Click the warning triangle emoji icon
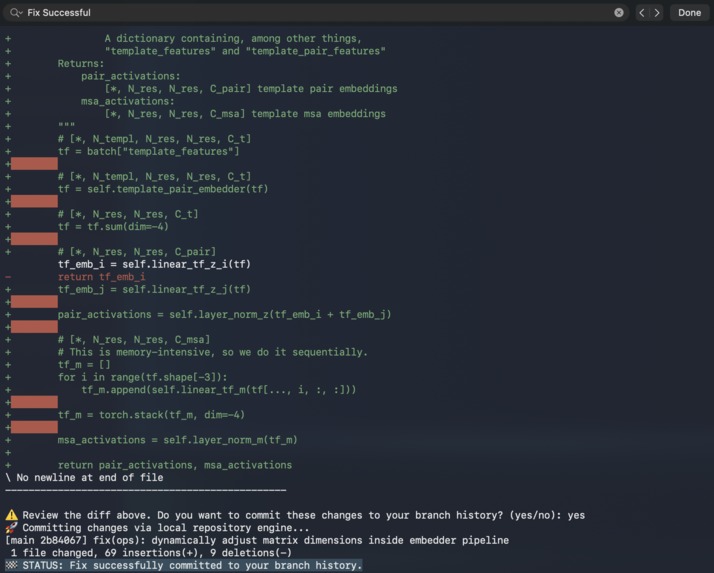The image size is (714, 573). pyautogui.click(x=11, y=515)
